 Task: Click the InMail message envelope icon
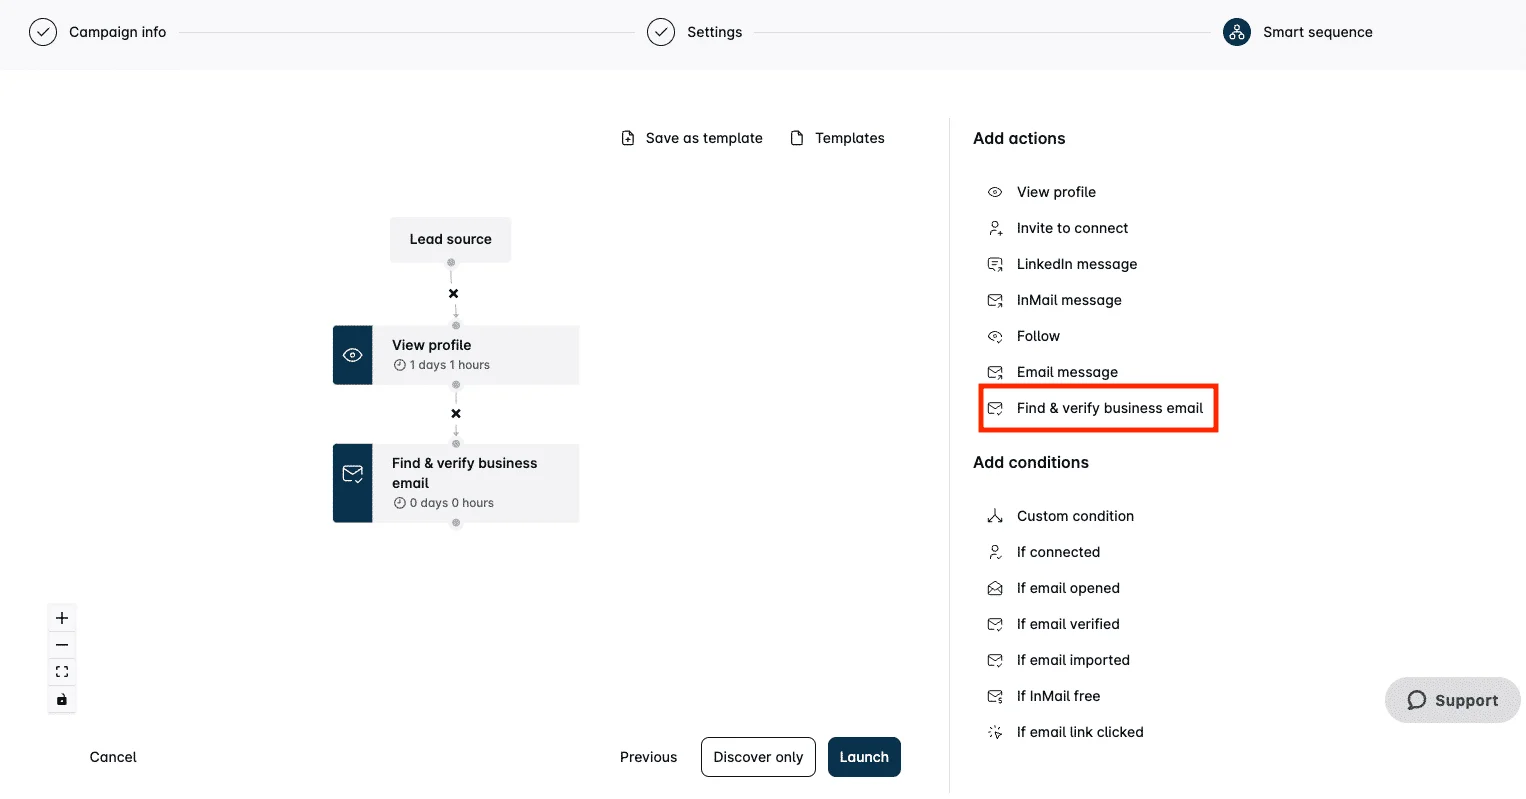995,300
